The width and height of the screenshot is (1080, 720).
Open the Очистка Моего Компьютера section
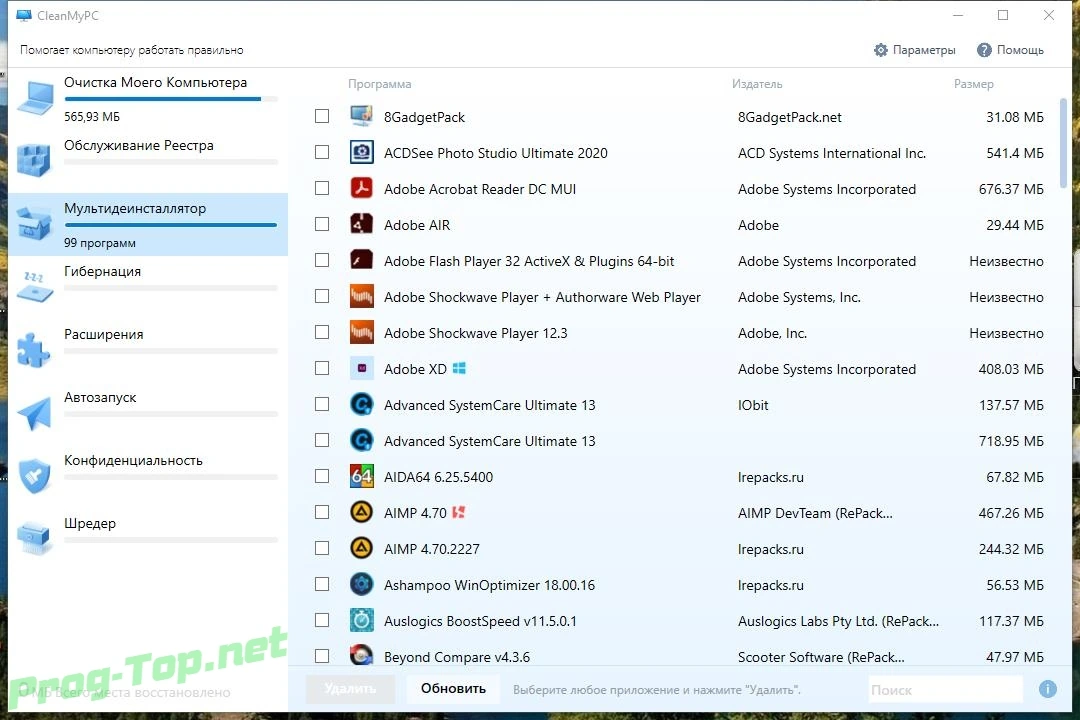[x=148, y=99]
